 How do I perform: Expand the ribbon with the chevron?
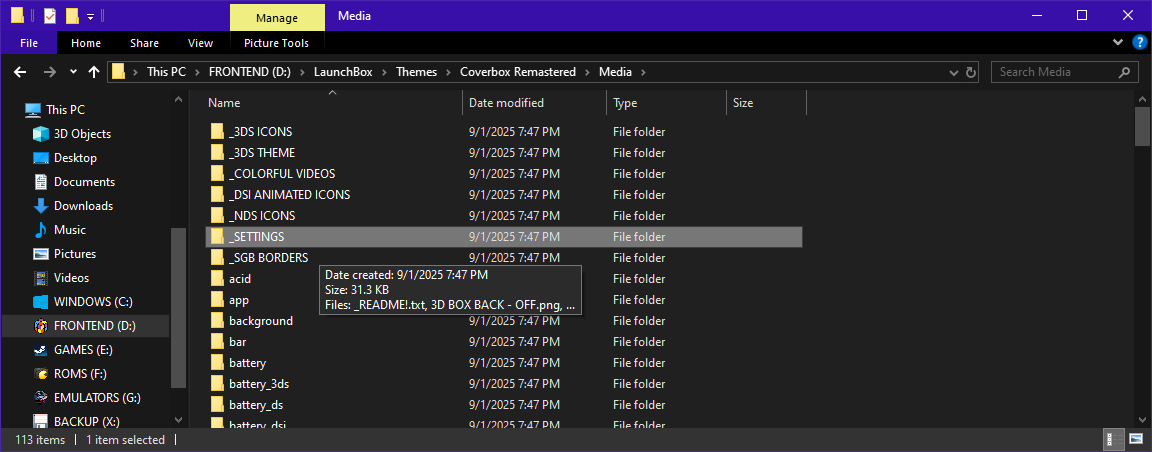click(1118, 43)
